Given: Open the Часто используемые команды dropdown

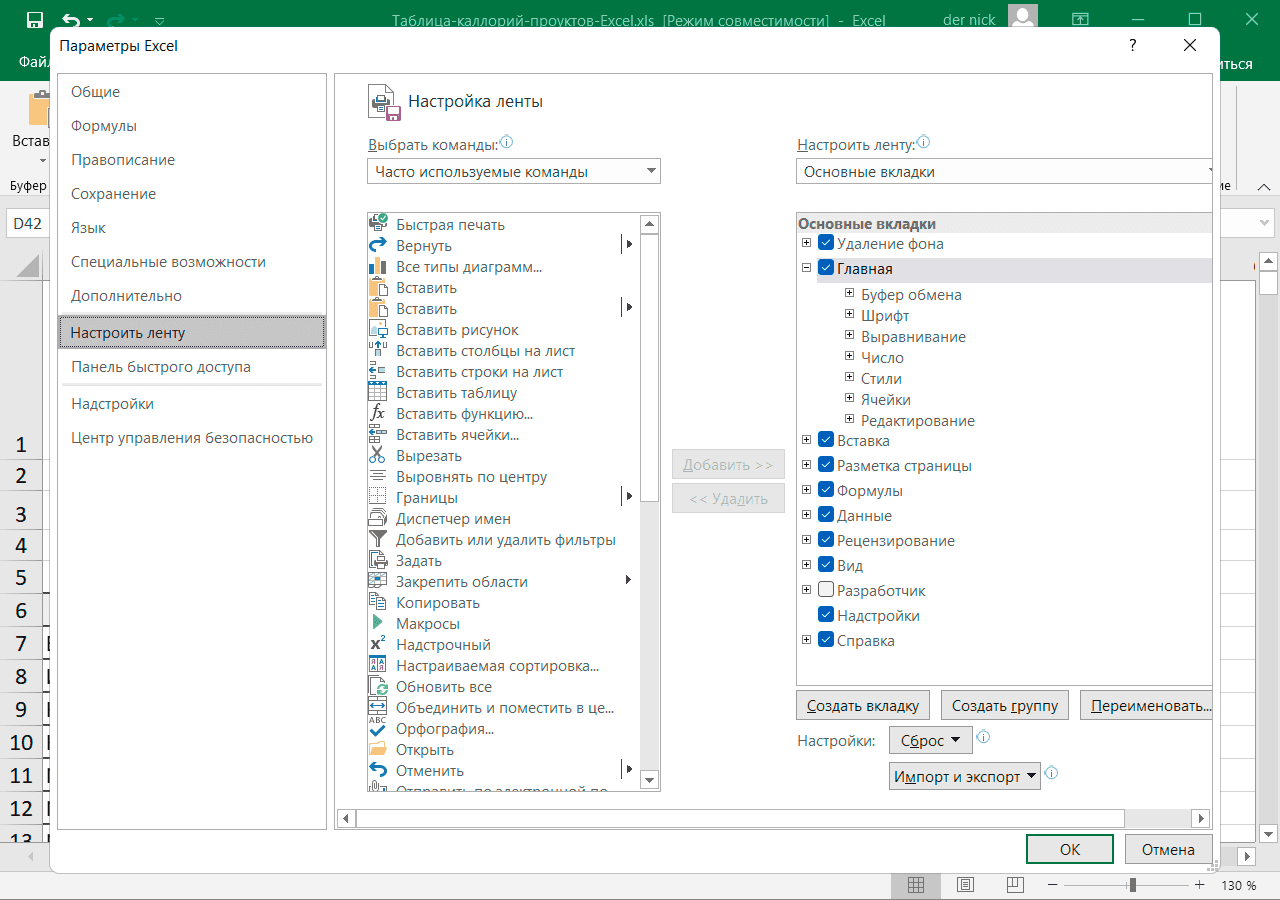Looking at the screenshot, I should 514,171.
